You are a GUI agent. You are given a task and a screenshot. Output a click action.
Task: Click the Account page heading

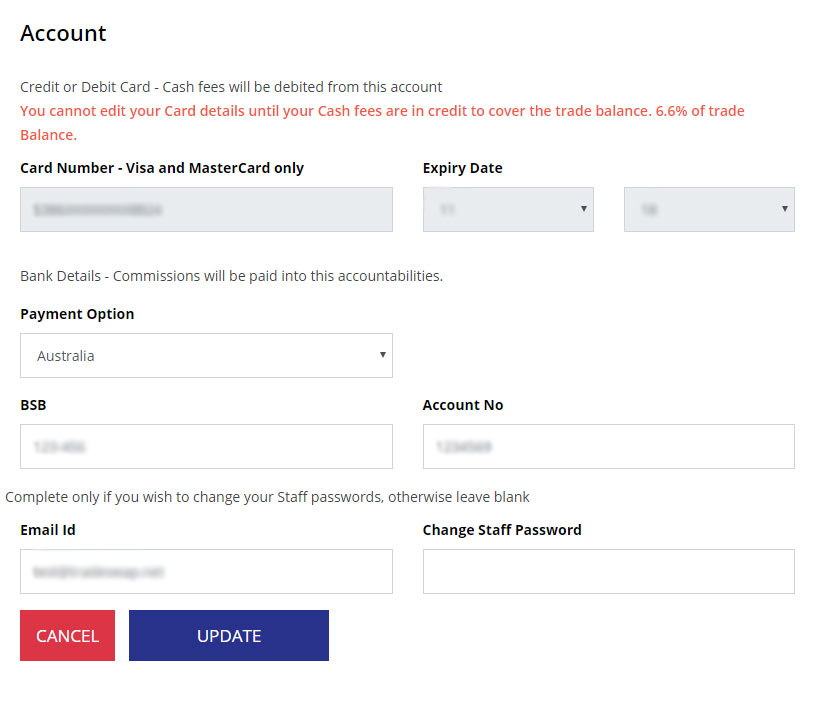(x=63, y=33)
